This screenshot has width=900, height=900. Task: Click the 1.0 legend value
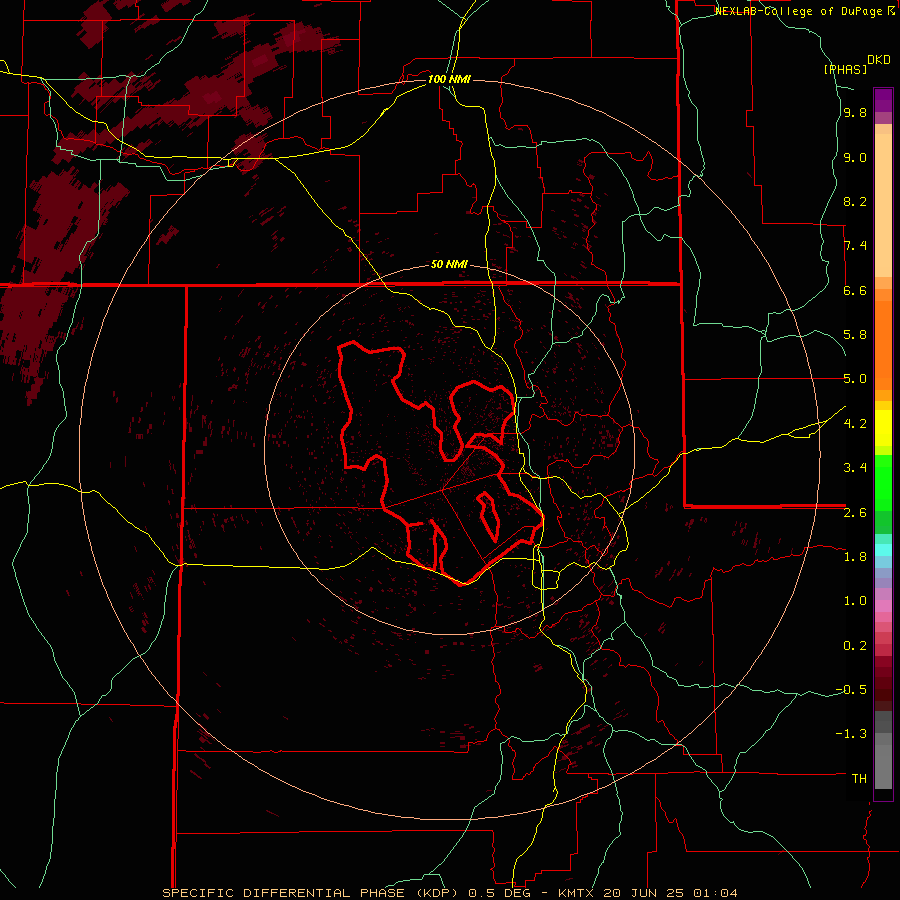point(855,602)
